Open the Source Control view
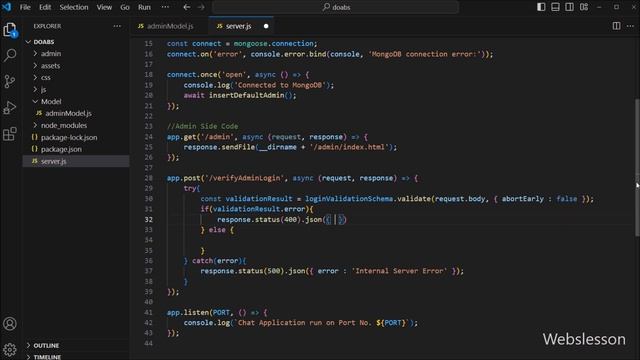This screenshot has height=360, width=640. click(x=10, y=81)
